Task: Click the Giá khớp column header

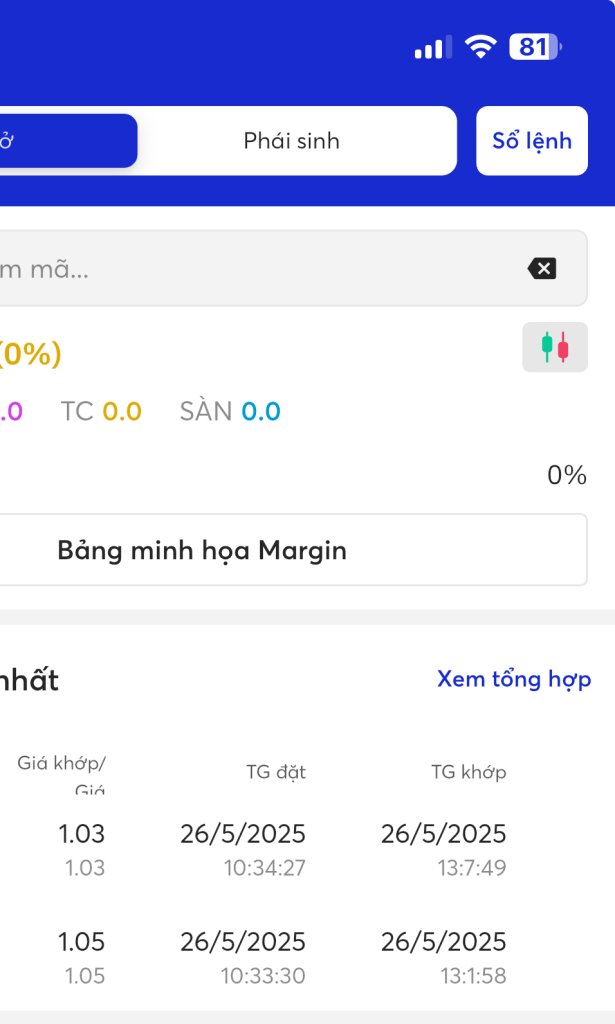Action: pyautogui.click(x=62, y=764)
